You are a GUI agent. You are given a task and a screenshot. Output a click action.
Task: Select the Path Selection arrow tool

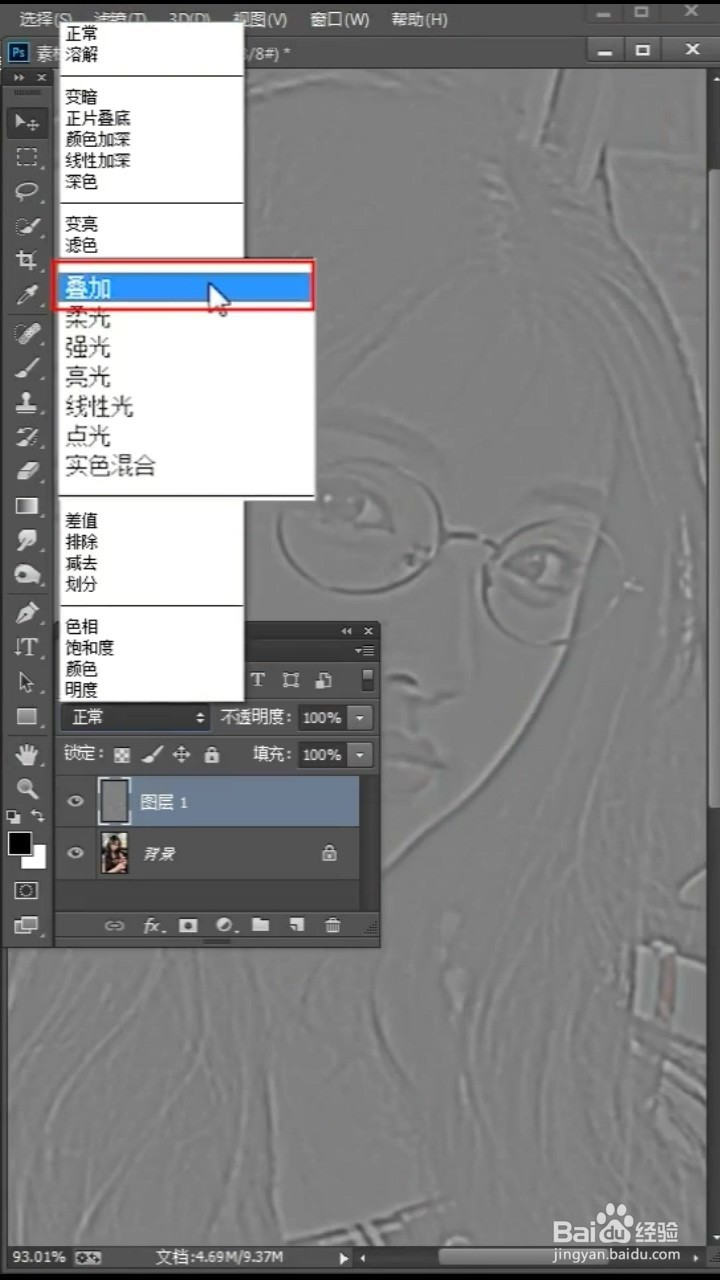click(27, 682)
